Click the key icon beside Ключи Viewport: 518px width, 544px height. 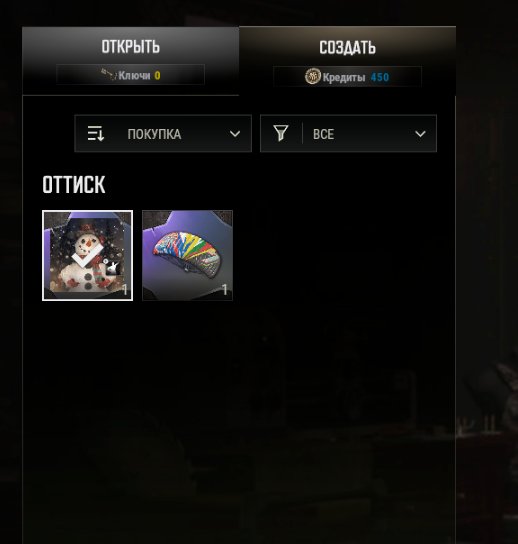tap(109, 75)
